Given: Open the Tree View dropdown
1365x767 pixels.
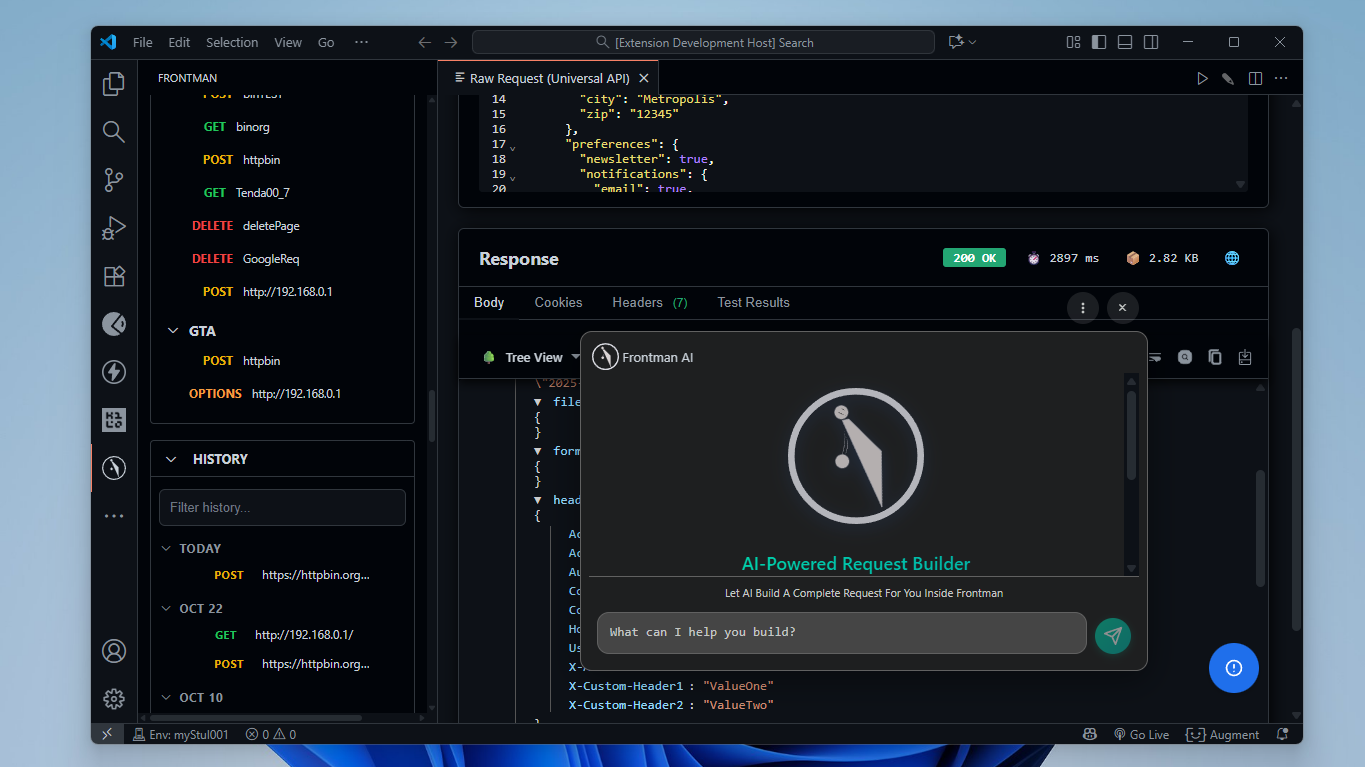Looking at the screenshot, I should coord(532,357).
